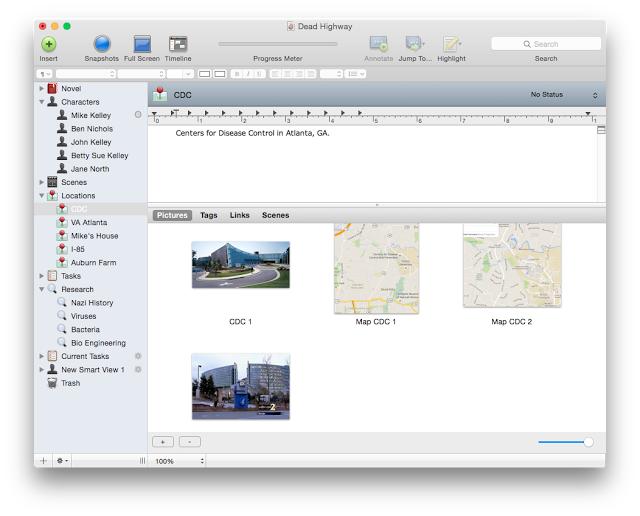Toggle bold text formatting
640x516 pixels.
(x=237, y=74)
